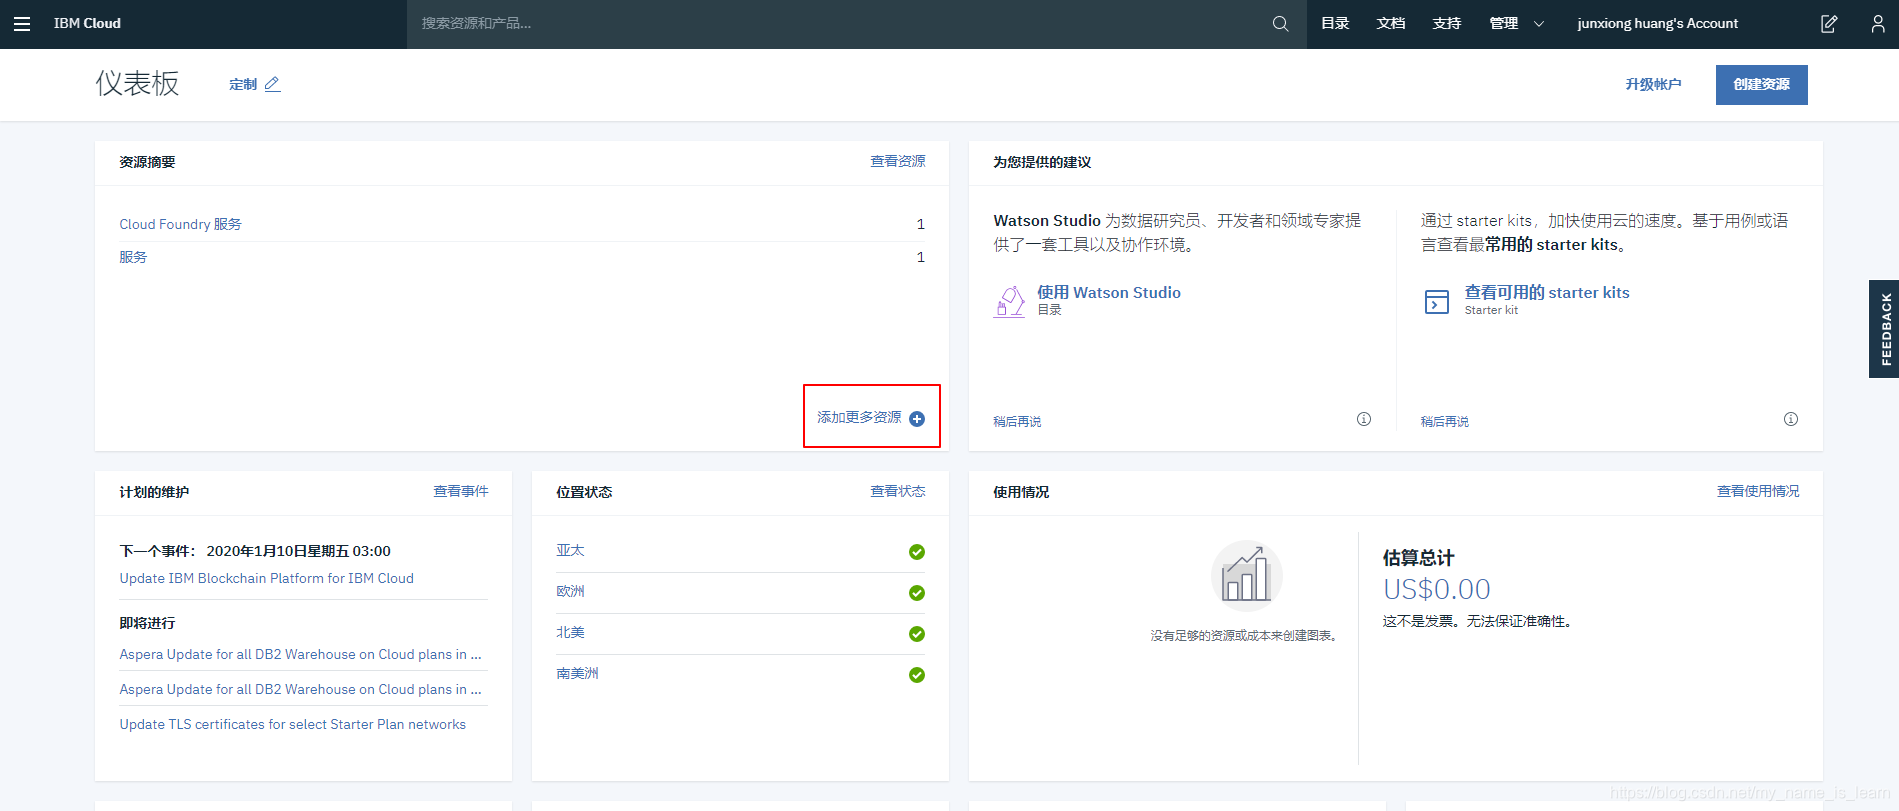Open 查看资源 link
Viewport: 1899px width, 811px height.
coord(897,161)
